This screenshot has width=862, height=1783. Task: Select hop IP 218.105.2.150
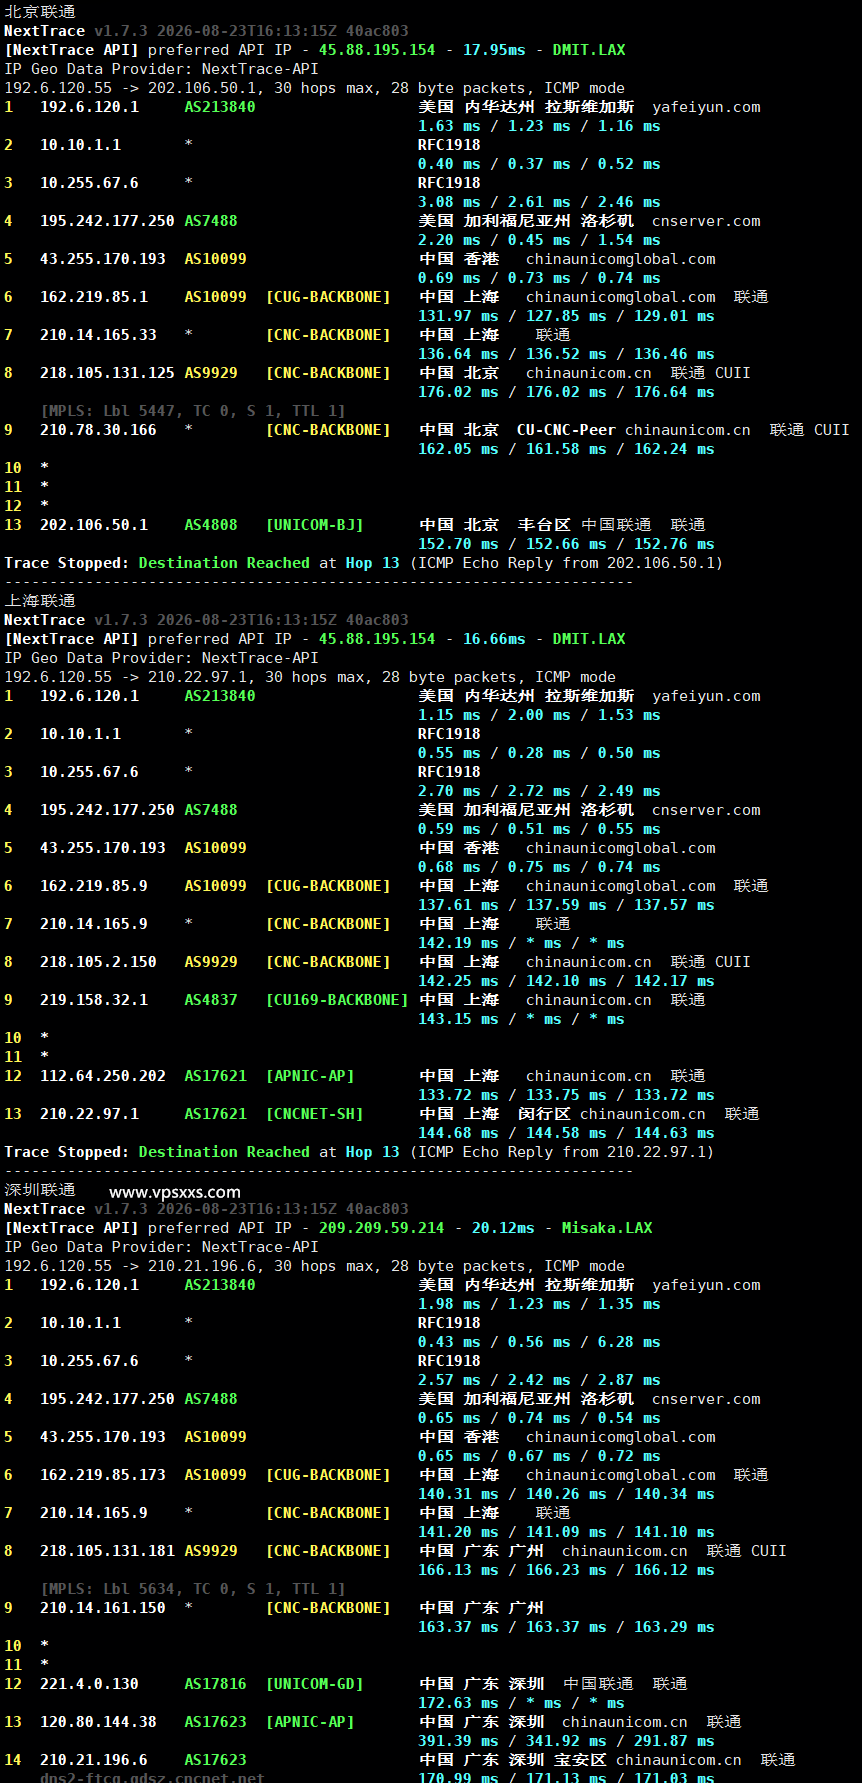[98, 962]
